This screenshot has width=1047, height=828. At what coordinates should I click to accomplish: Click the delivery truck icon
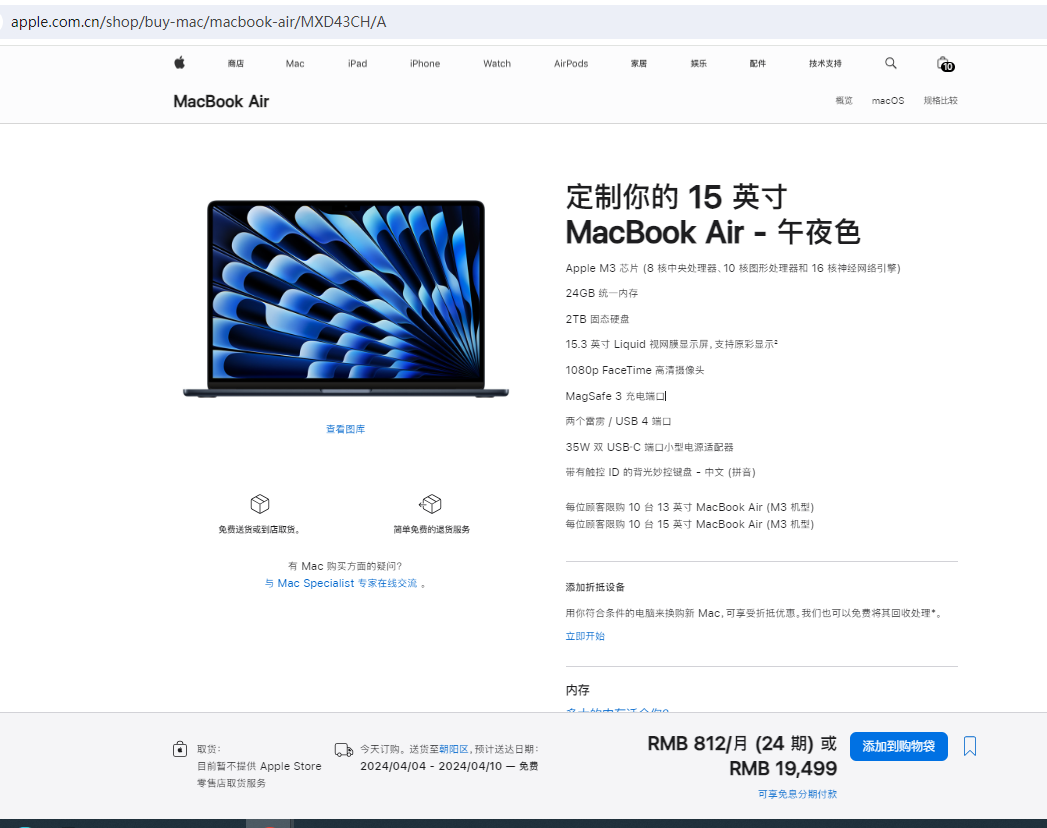coord(344,750)
